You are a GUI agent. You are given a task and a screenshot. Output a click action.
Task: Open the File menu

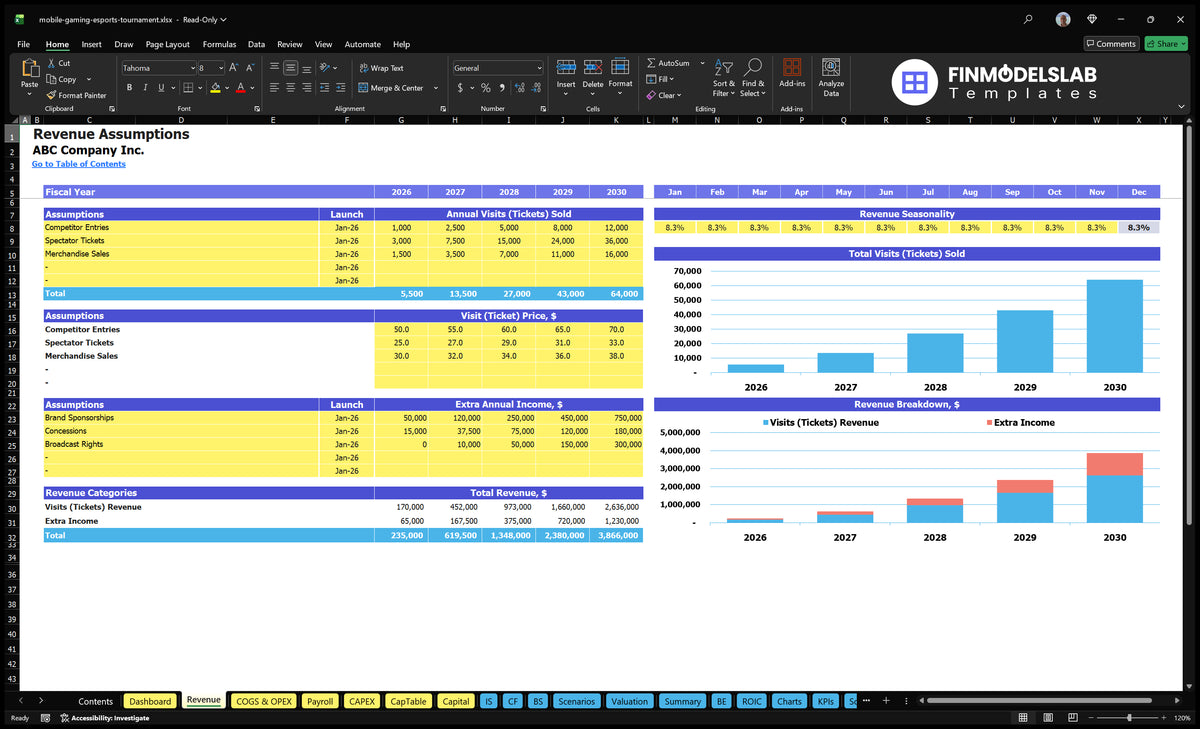[23, 44]
